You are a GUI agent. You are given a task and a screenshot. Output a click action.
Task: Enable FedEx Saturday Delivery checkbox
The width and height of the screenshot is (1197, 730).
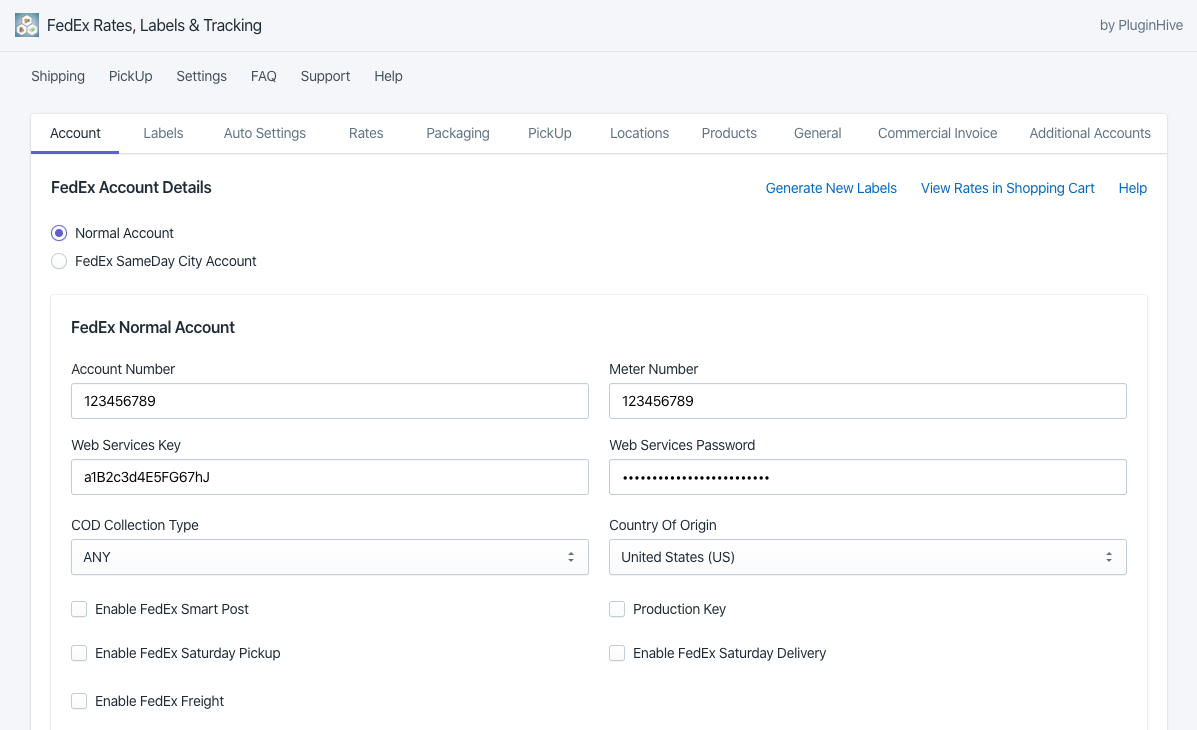(x=617, y=653)
